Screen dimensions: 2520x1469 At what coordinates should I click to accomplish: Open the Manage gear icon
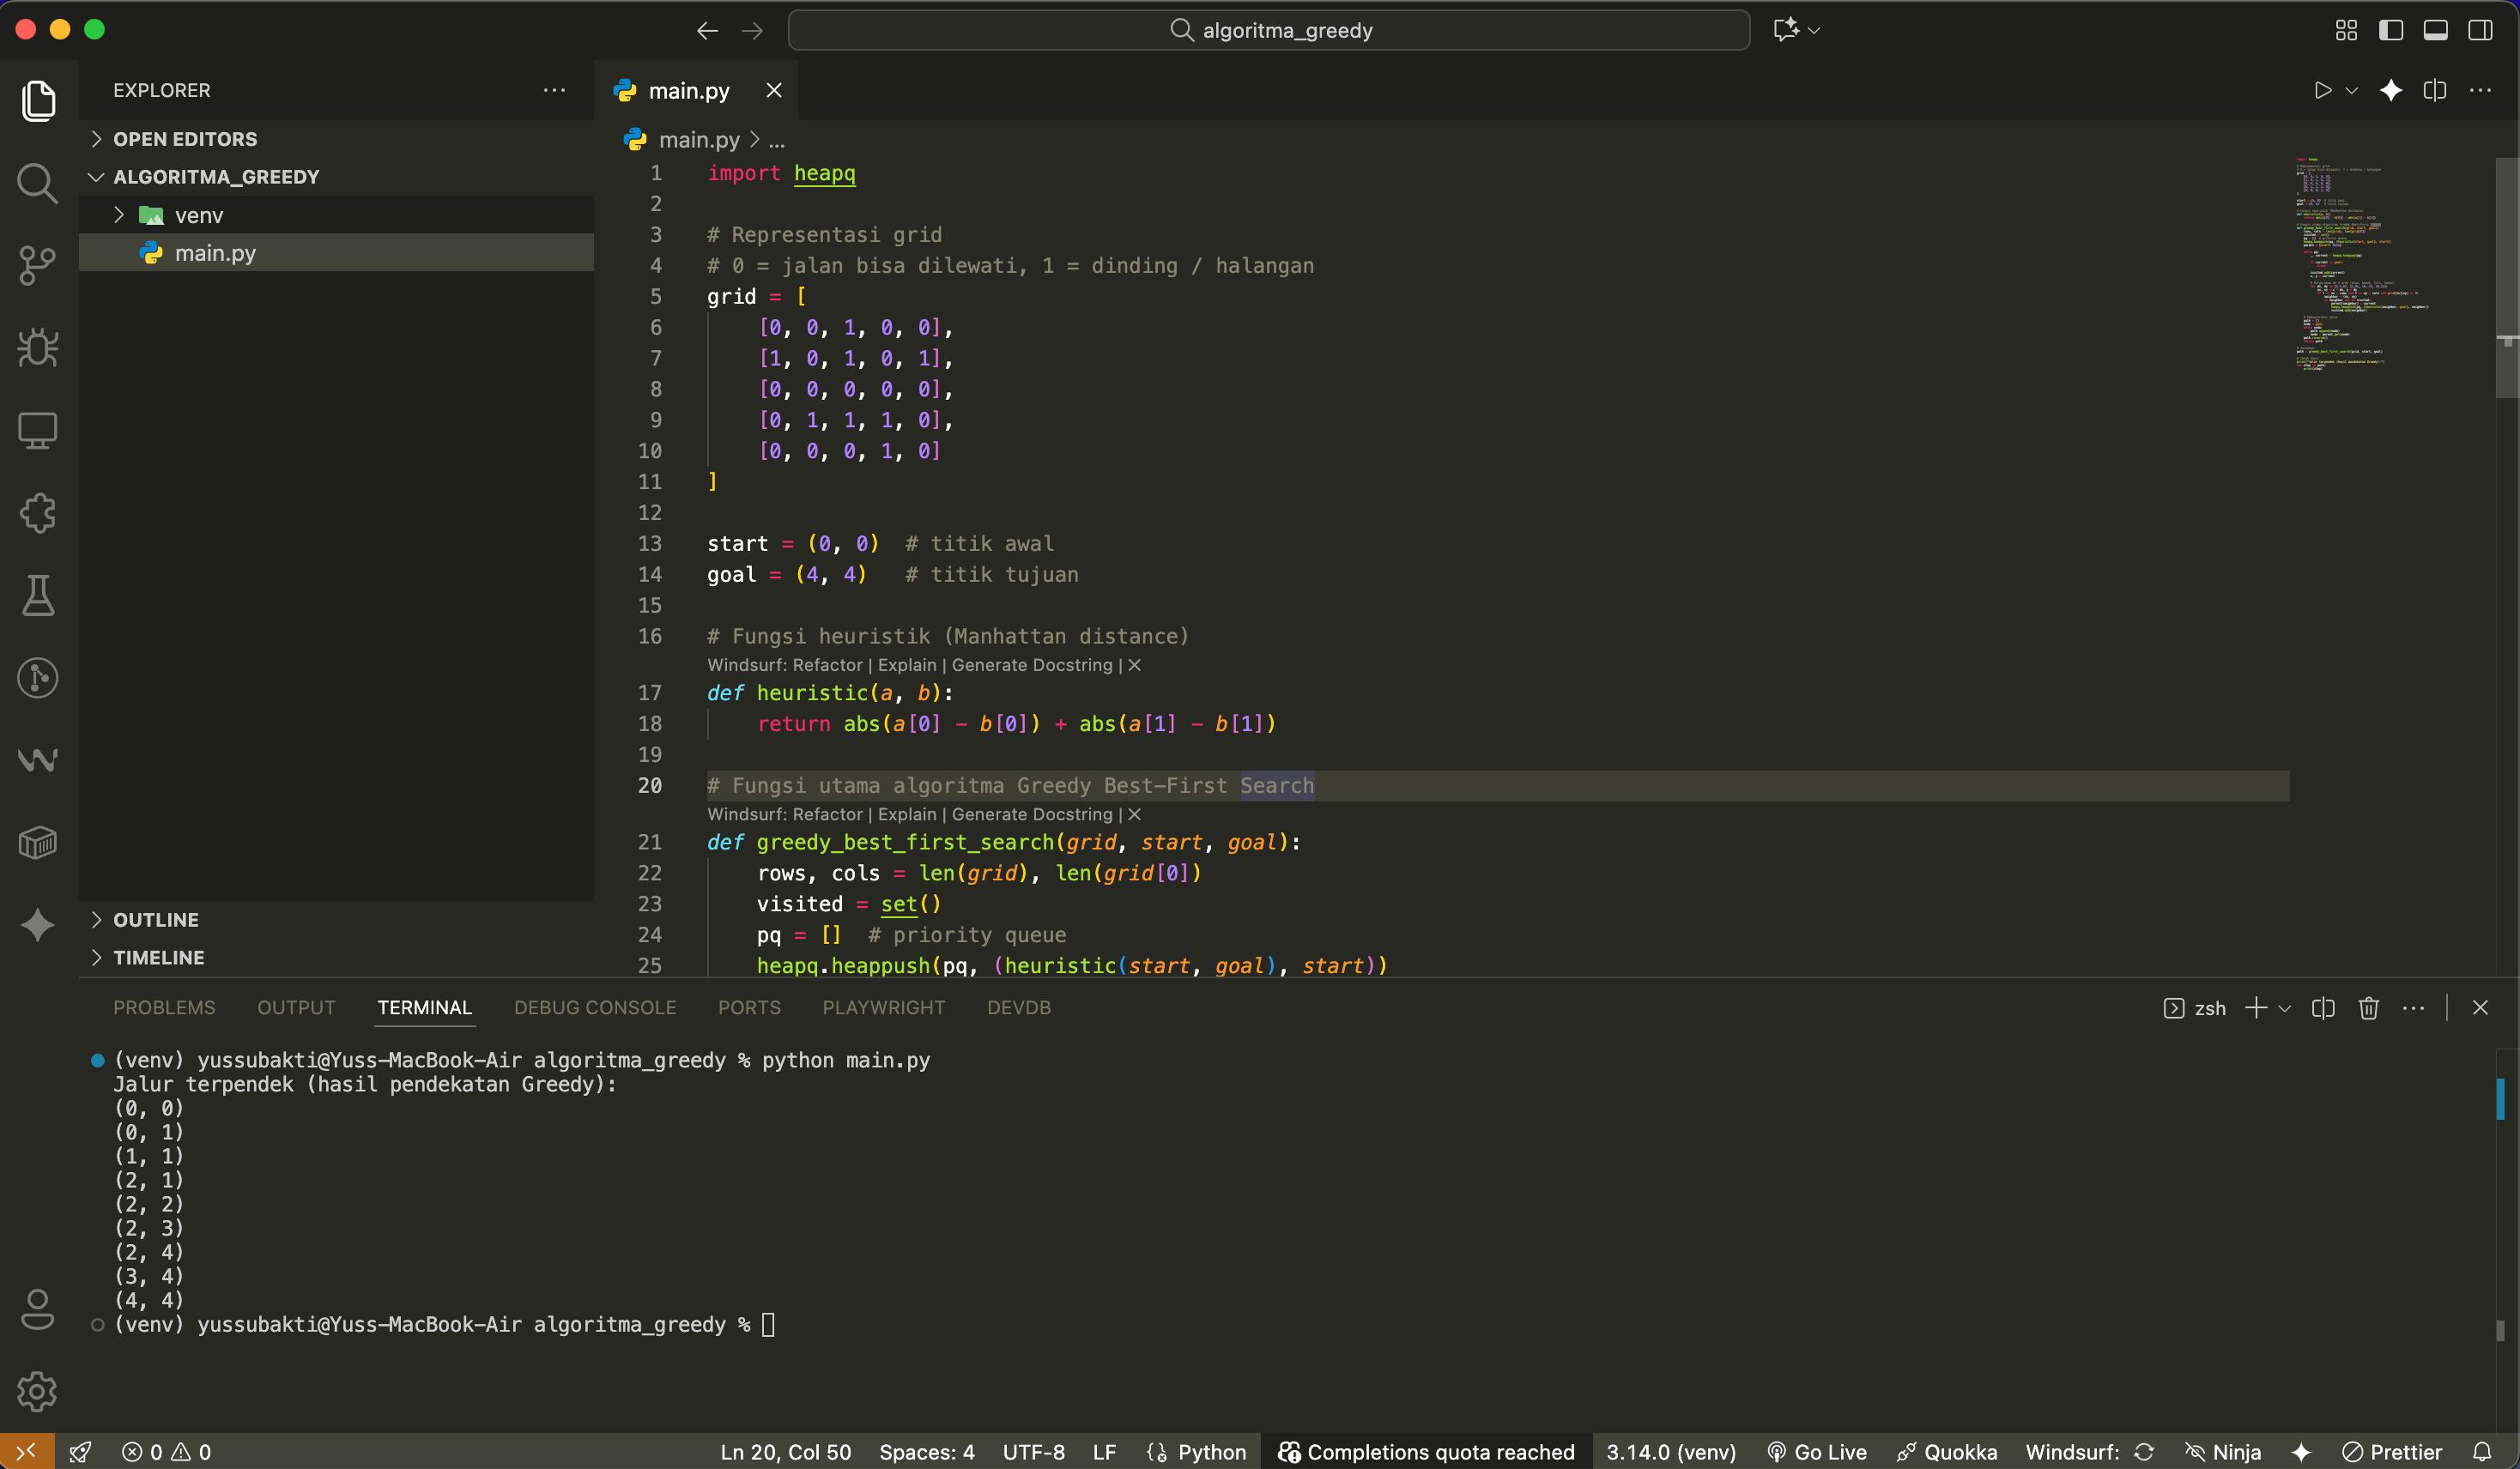tap(38, 1391)
